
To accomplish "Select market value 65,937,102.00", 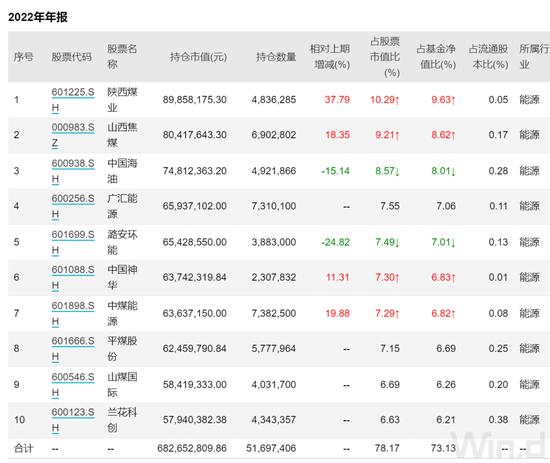I will coord(195,206).
